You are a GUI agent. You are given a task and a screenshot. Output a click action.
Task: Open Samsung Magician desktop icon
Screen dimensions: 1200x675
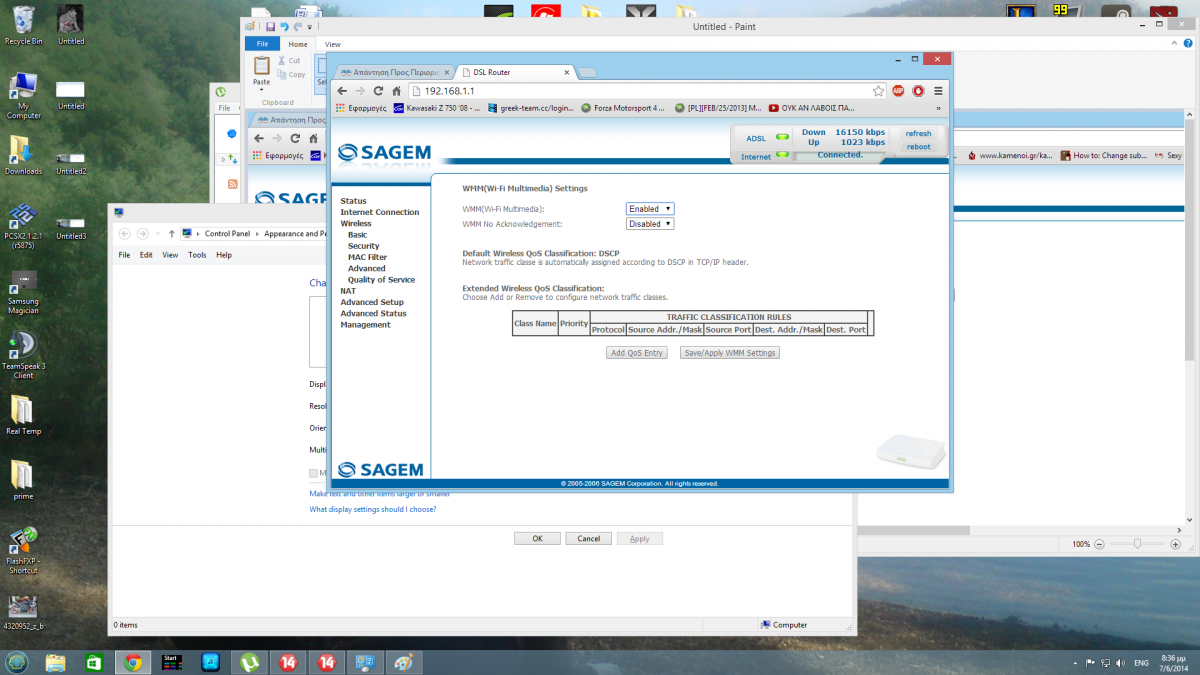pos(23,292)
